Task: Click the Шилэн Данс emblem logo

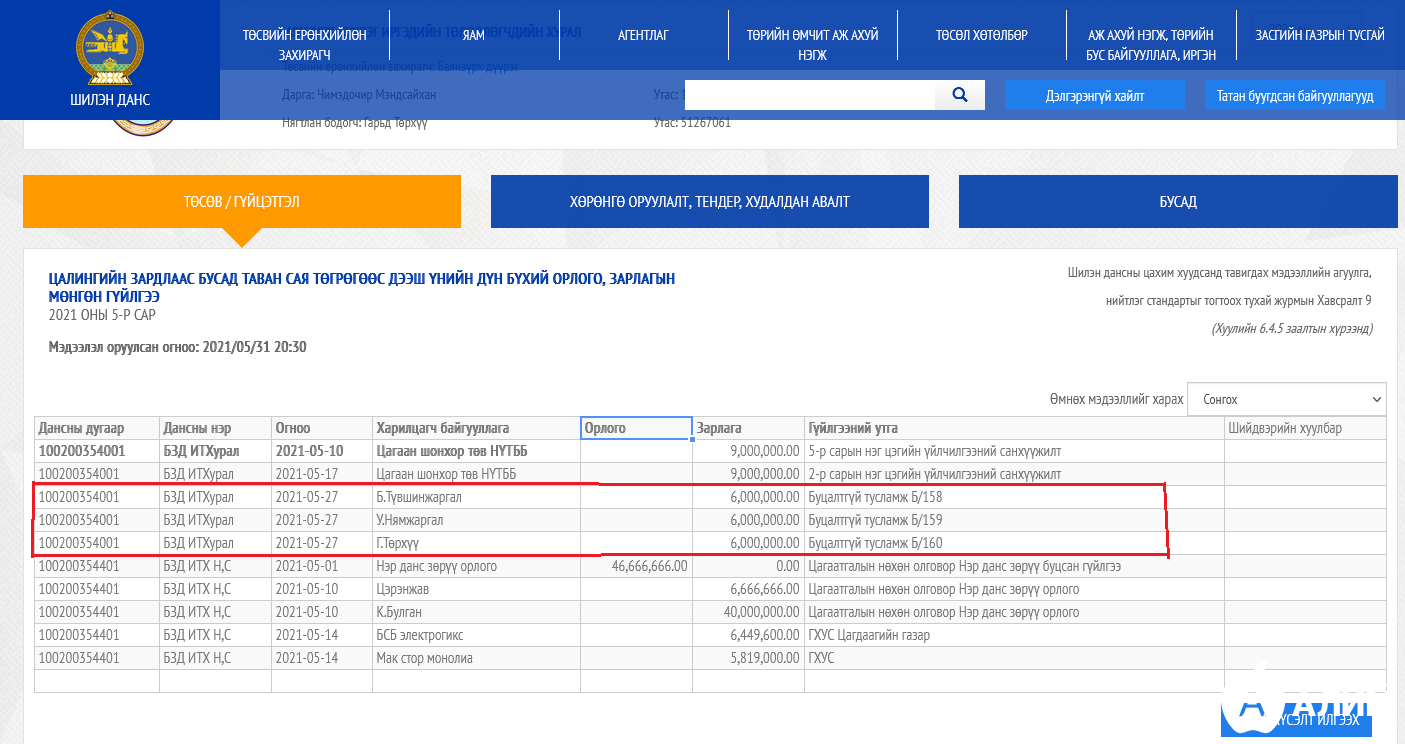Action: tap(110, 47)
